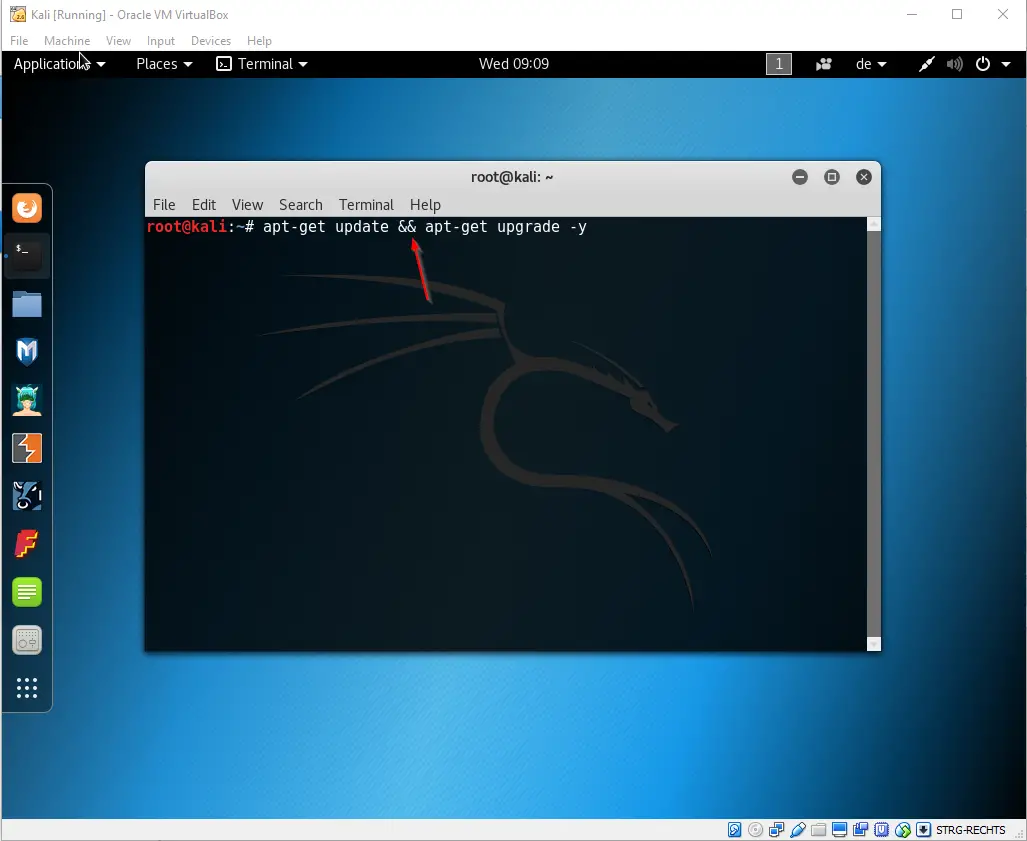Screen dimensions: 1027x841
Task: Click the root@kali: ~ title bar
Action: click(512, 177)
